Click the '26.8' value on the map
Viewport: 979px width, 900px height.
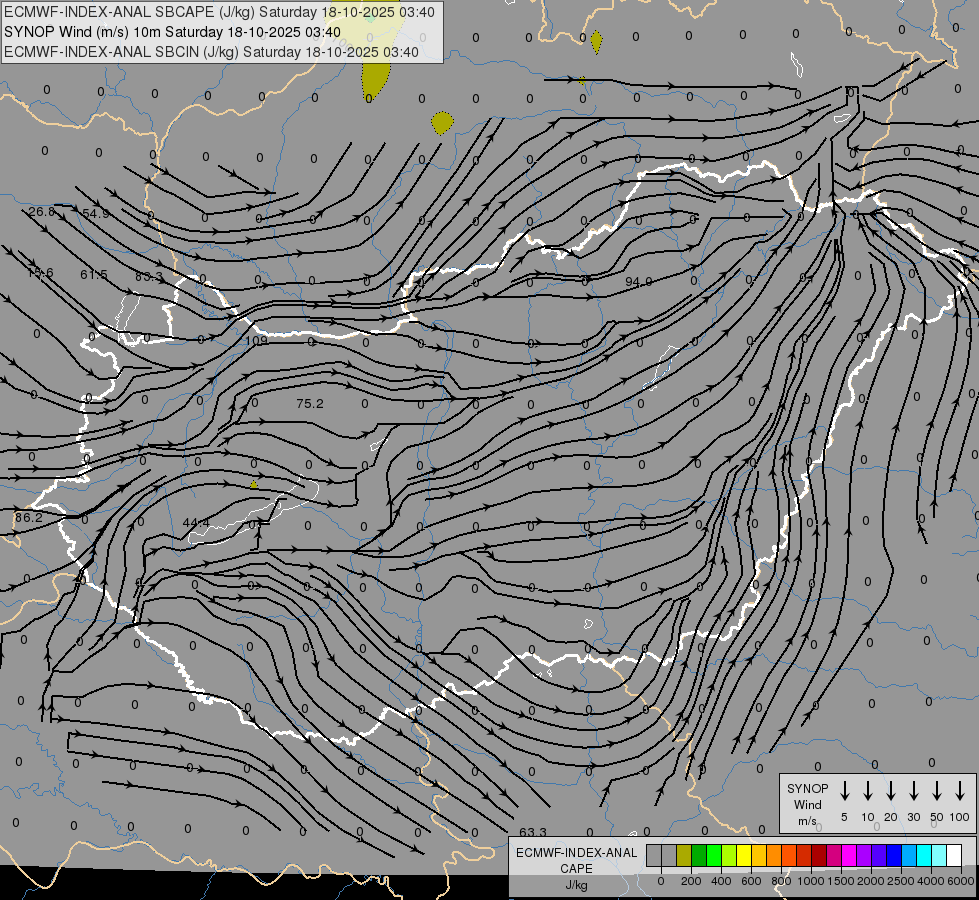click(42, 212)
